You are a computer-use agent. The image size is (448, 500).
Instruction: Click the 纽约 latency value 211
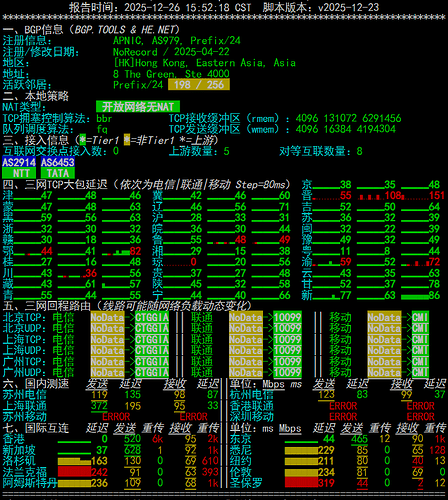tap(326, 461)
